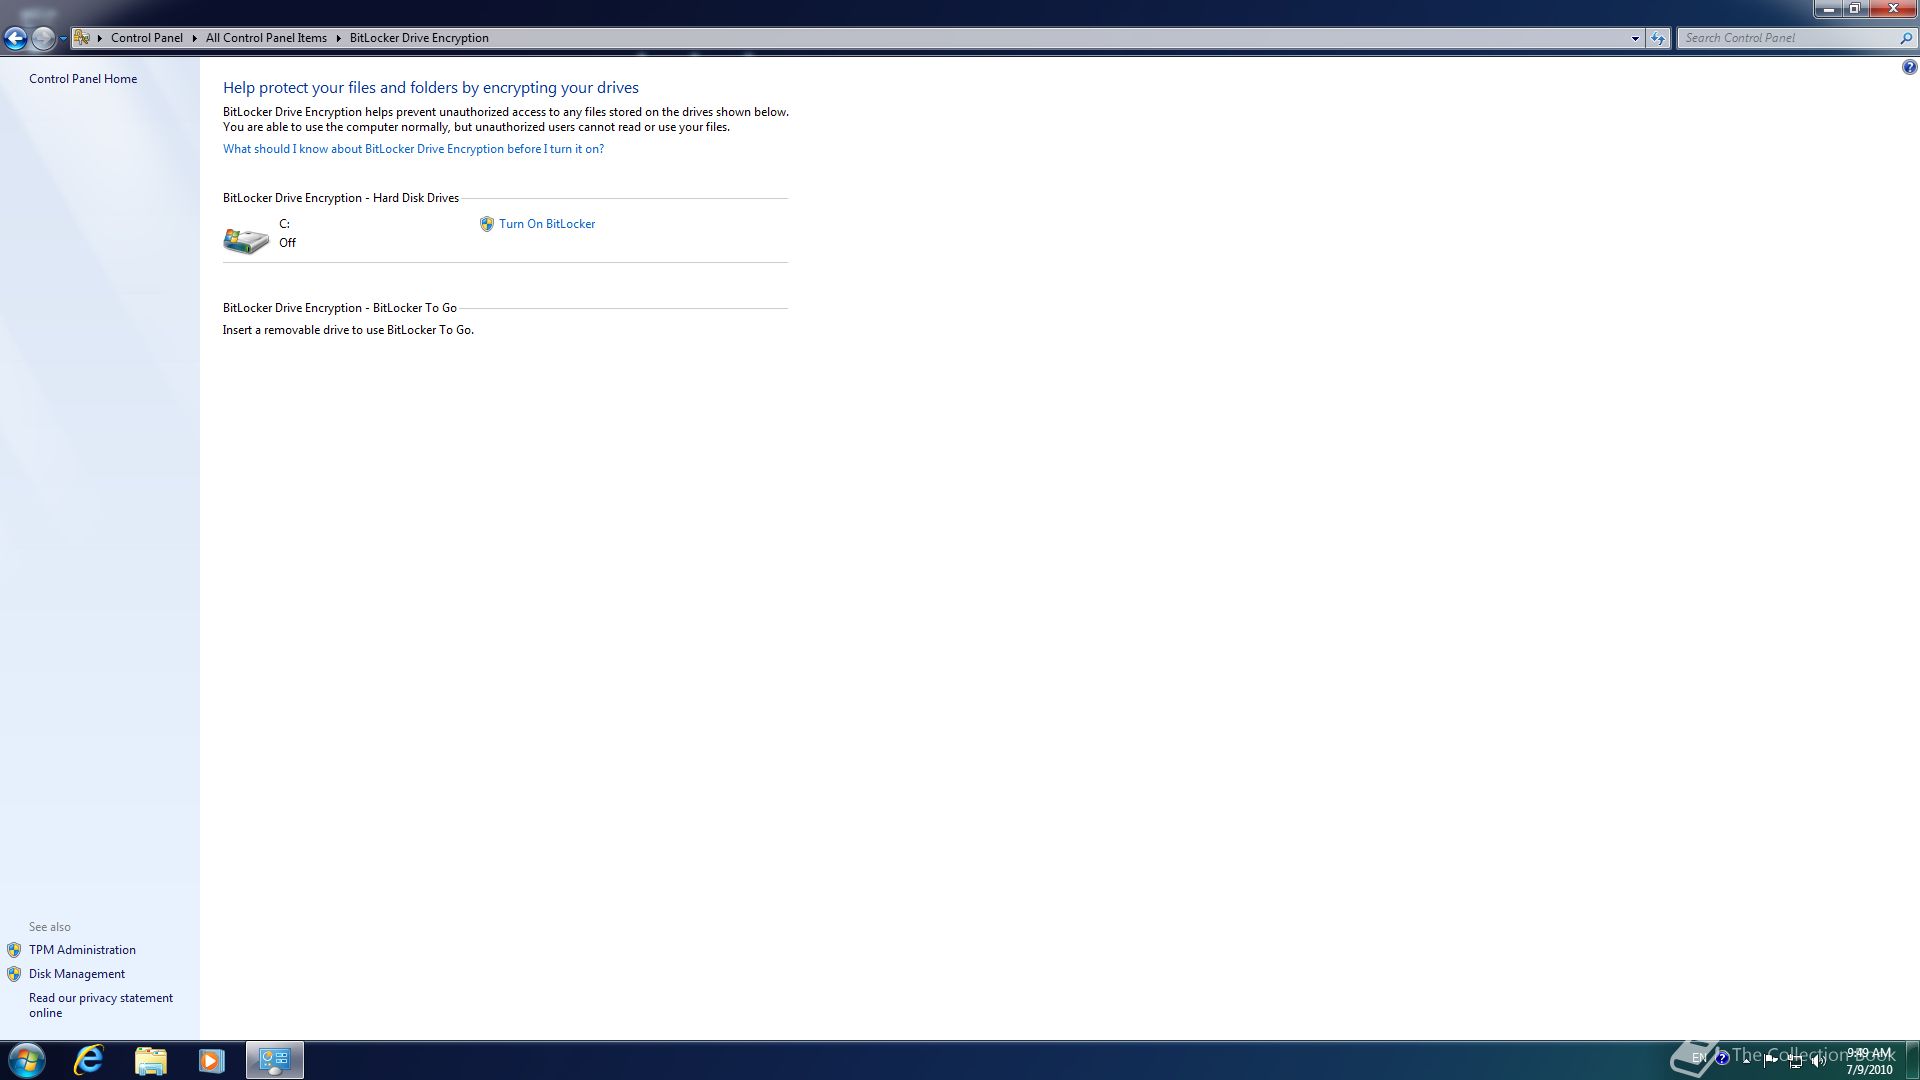Click the 'Off' status under C:
This screenshot has width=1920, height=1080.
(x=288, y=243)
